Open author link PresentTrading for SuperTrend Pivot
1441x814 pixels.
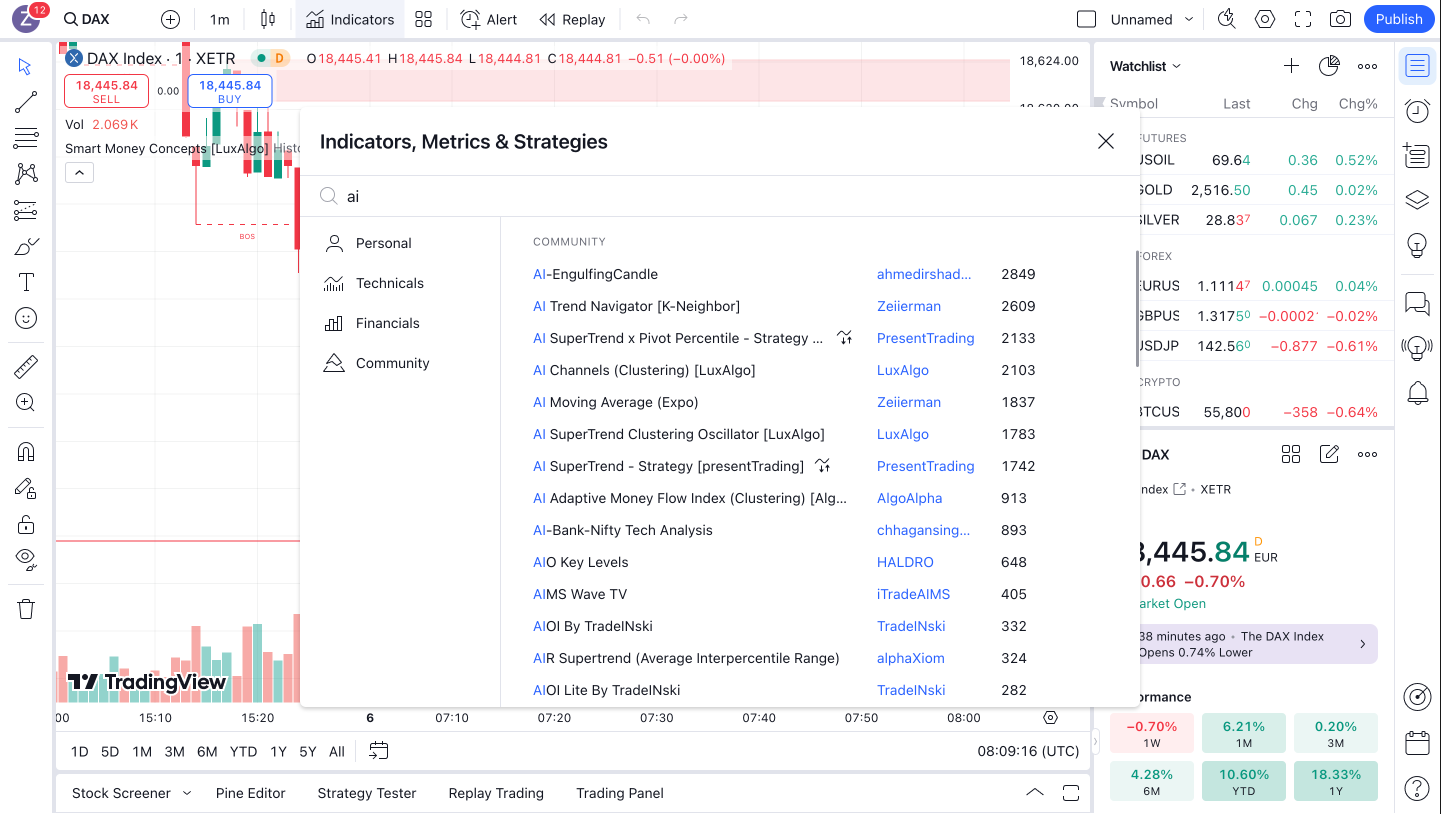[925, 338]
